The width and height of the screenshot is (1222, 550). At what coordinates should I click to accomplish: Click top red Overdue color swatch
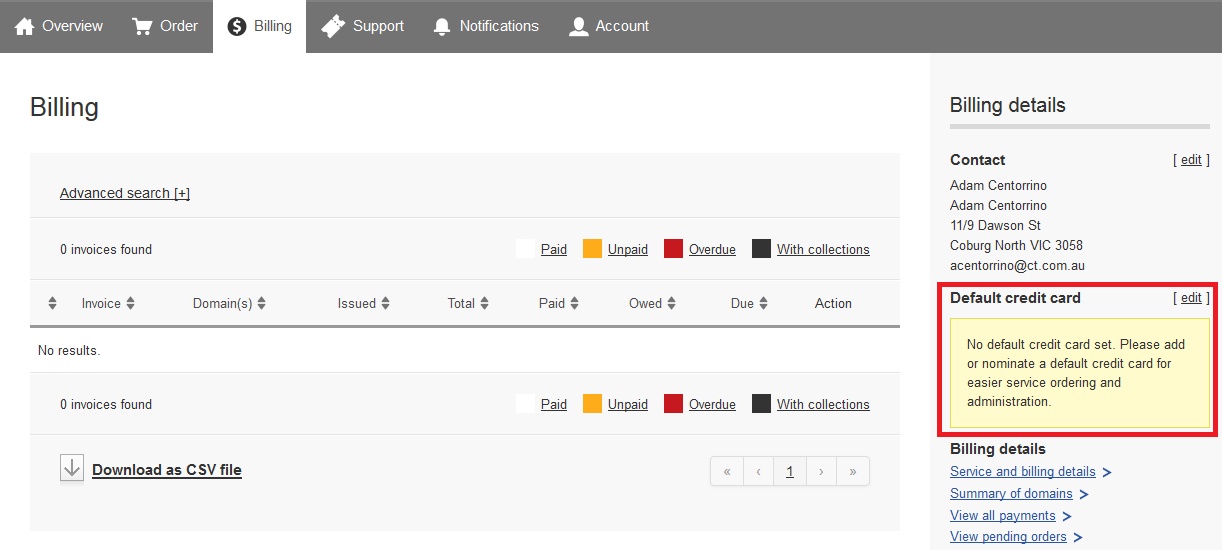(x=673, y=249)
